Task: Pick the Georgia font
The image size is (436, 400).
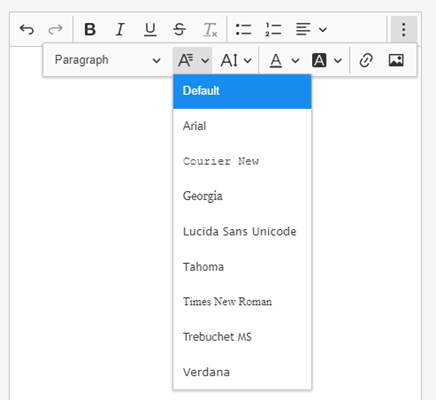Action: pos(242,196)
